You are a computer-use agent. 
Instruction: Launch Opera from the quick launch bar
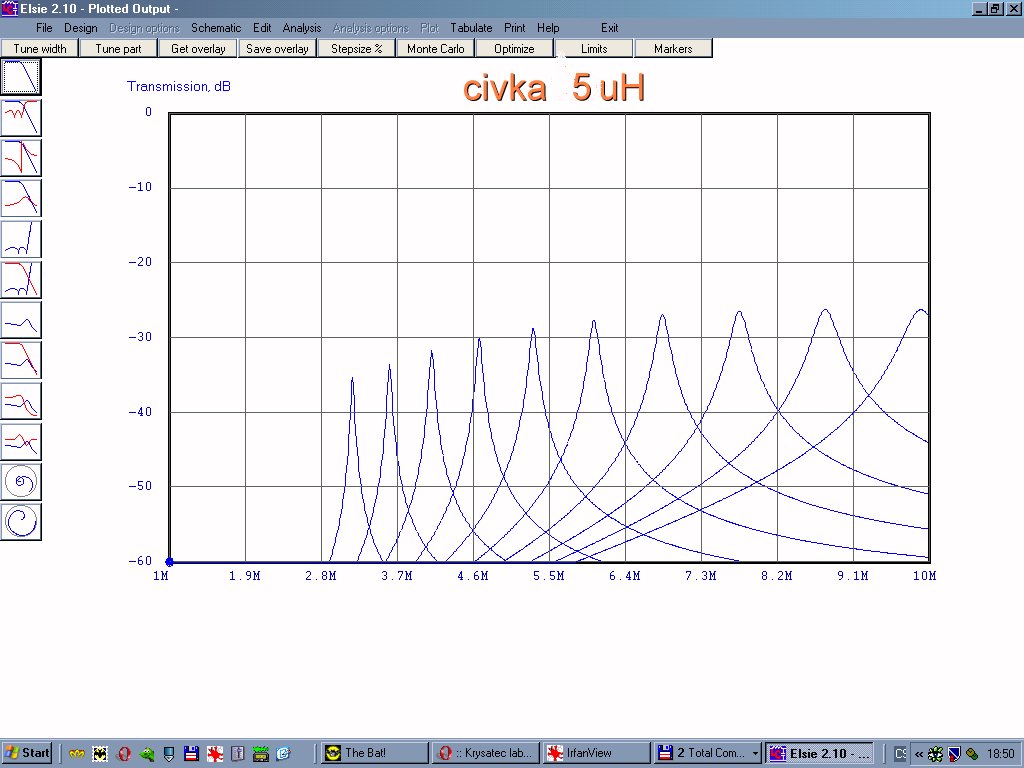tap(123, 754)
